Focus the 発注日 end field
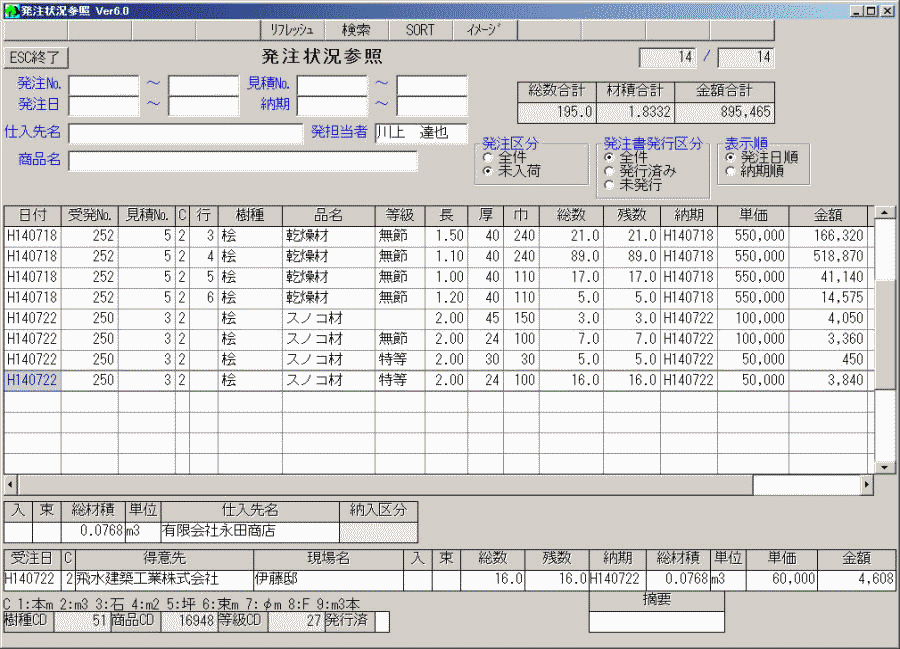Screen dimensions: 900x649 coord(204,106)
